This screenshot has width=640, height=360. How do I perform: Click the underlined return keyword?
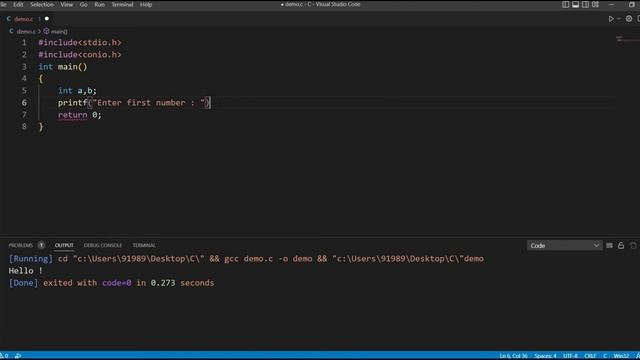(73, 115)
